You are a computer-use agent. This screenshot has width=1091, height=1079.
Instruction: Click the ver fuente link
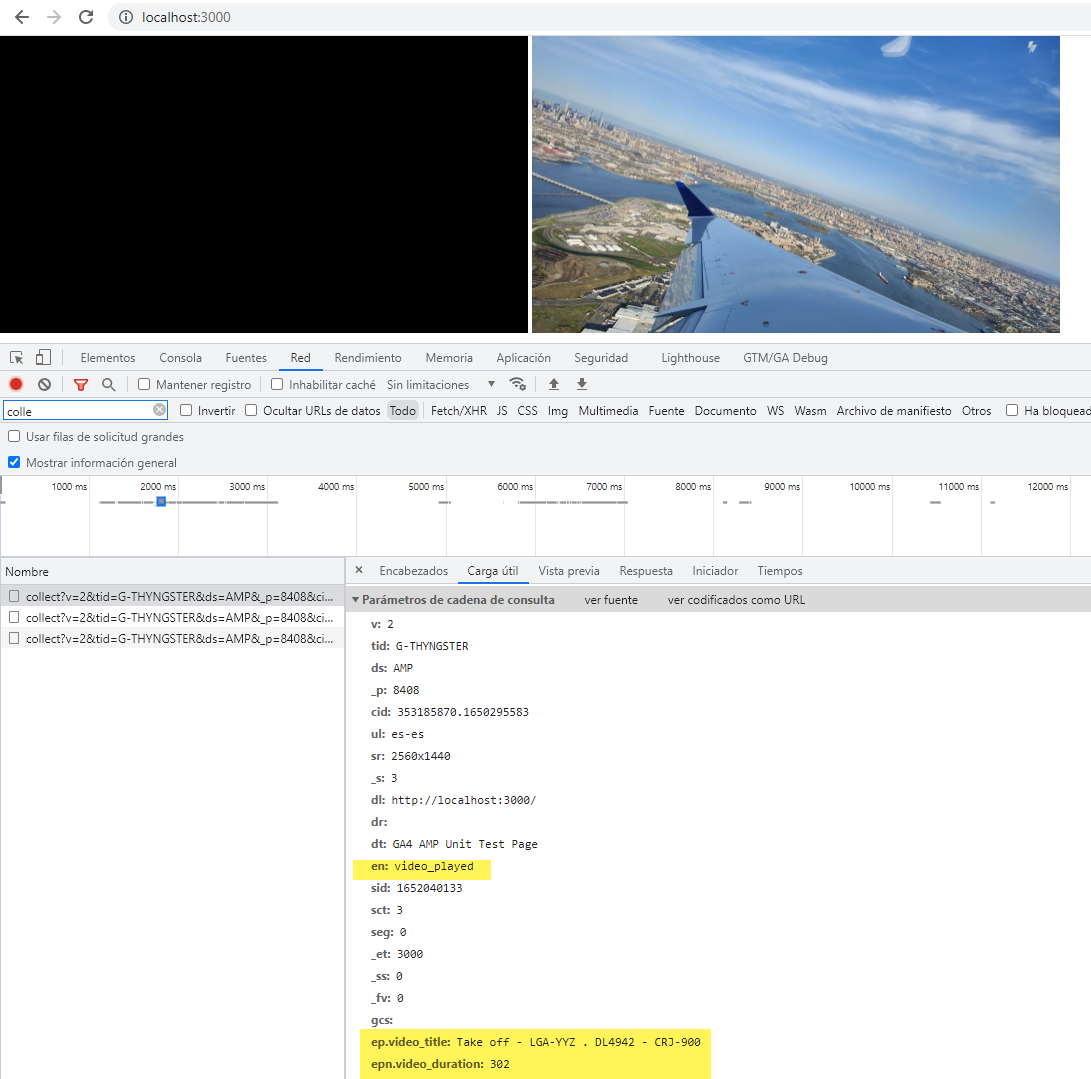[x=611, y=600]
